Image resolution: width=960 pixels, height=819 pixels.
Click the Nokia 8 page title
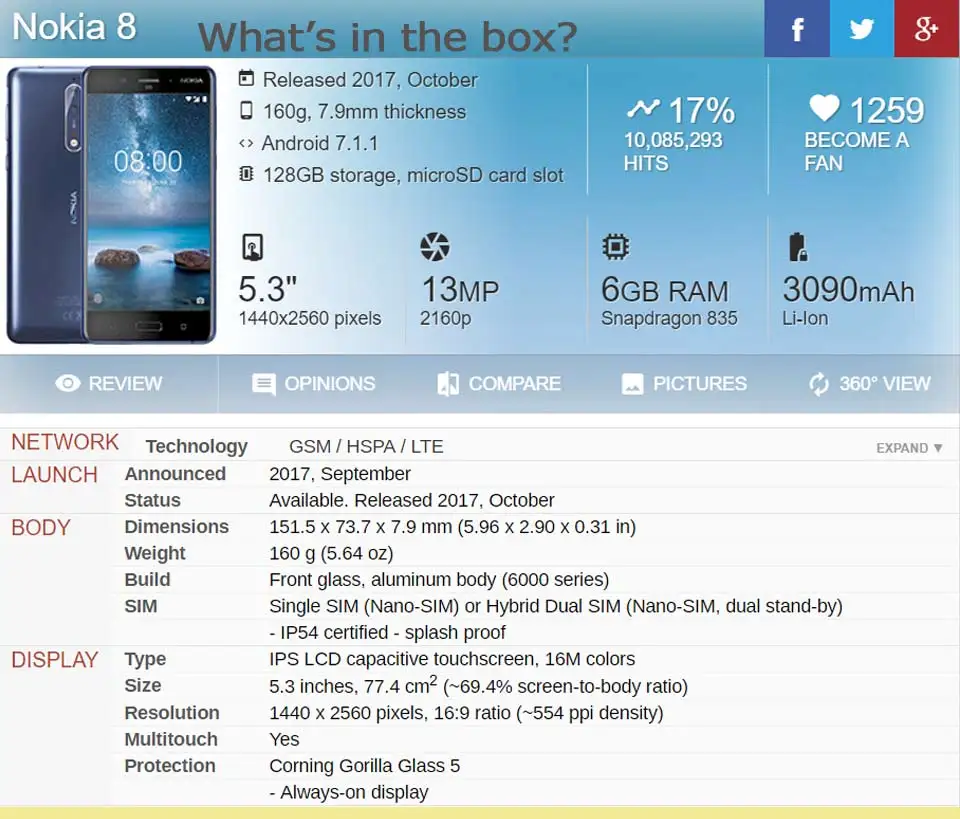[x=74, y=26]
